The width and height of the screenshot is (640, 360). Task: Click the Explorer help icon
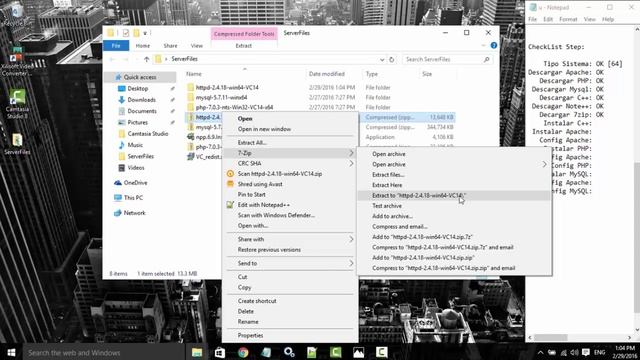coord(493,46)
